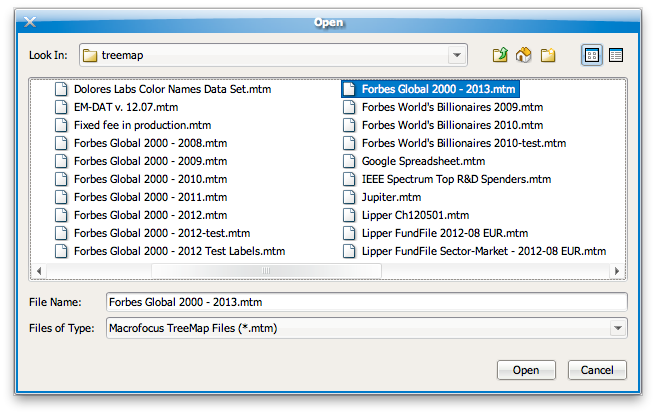Click the Home folder icon
Screen dimensions: 656x415
(523, 55)
